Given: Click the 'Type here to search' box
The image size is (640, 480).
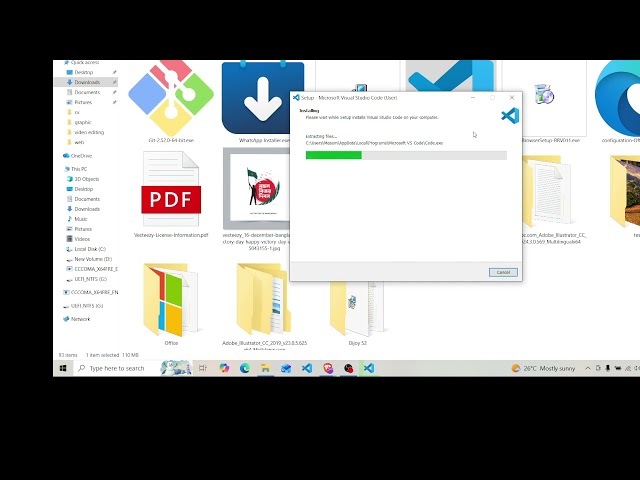Looking at the screenshot, I should click(x=117, y=368).
